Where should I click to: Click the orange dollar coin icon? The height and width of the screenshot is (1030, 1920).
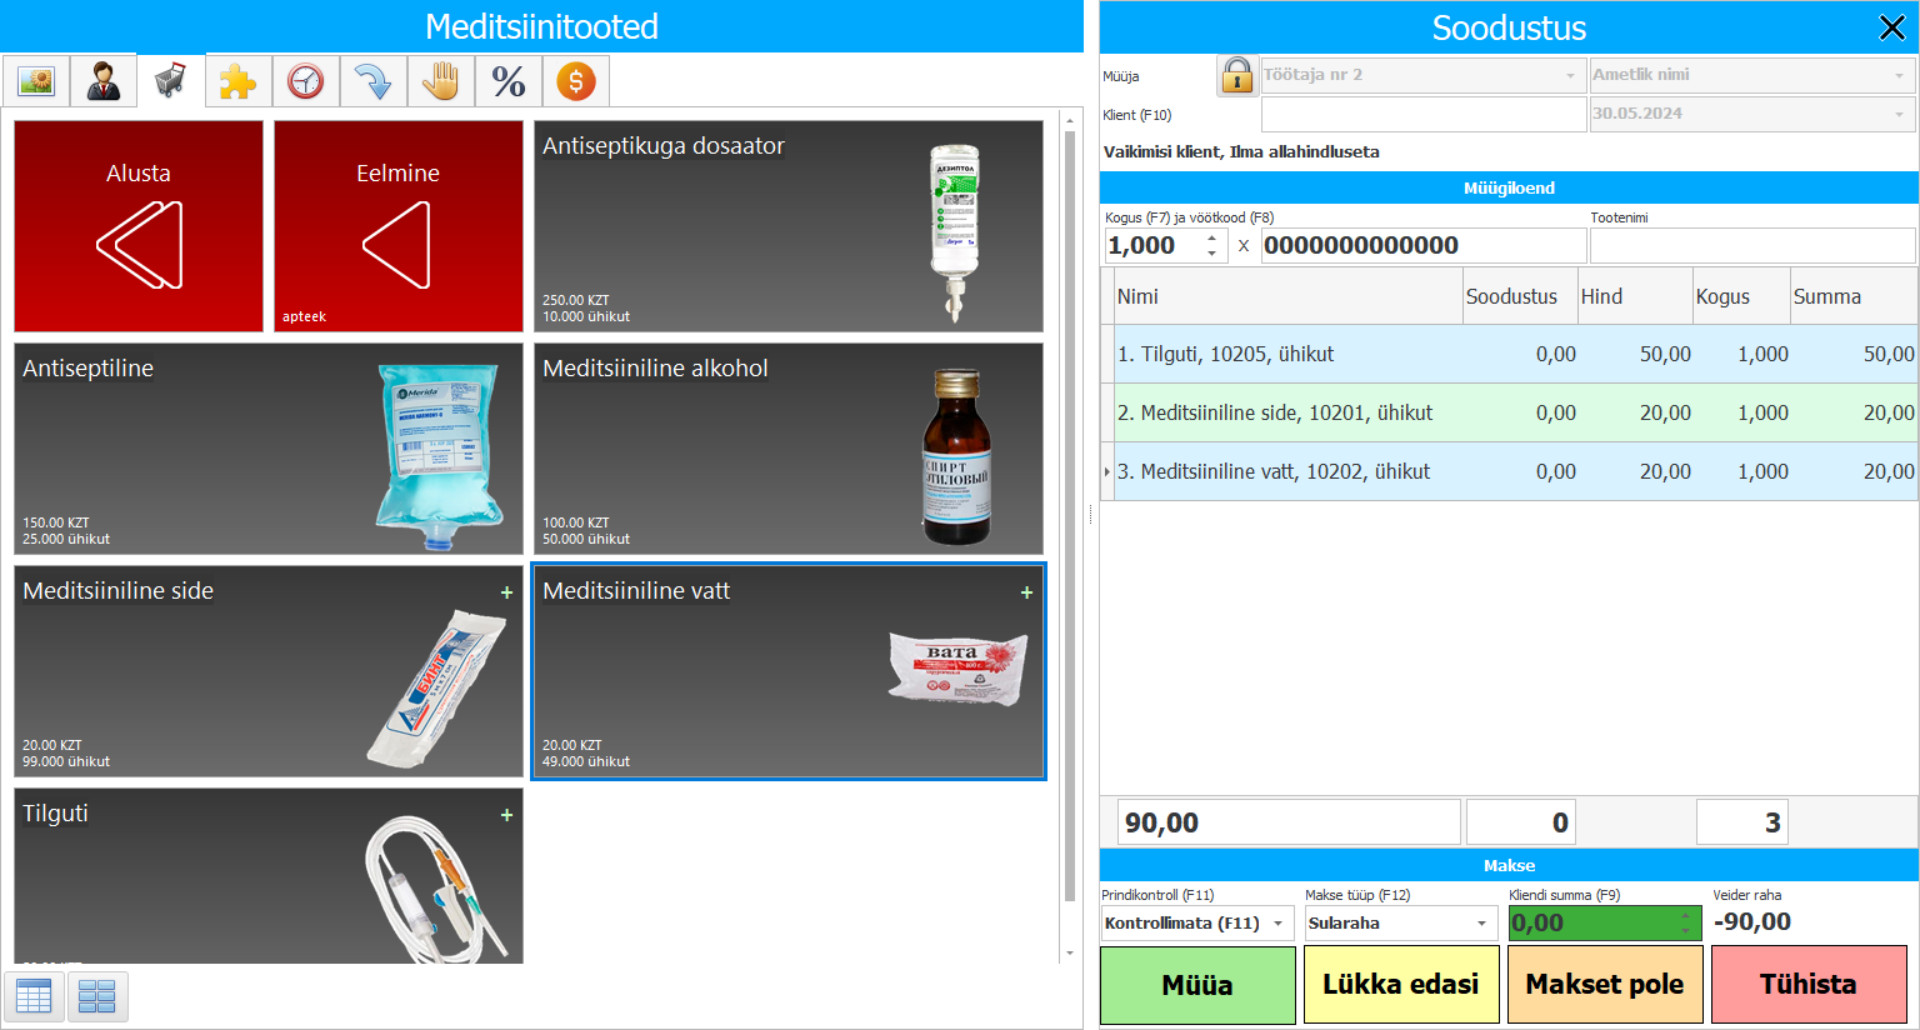tap(576, 81)
